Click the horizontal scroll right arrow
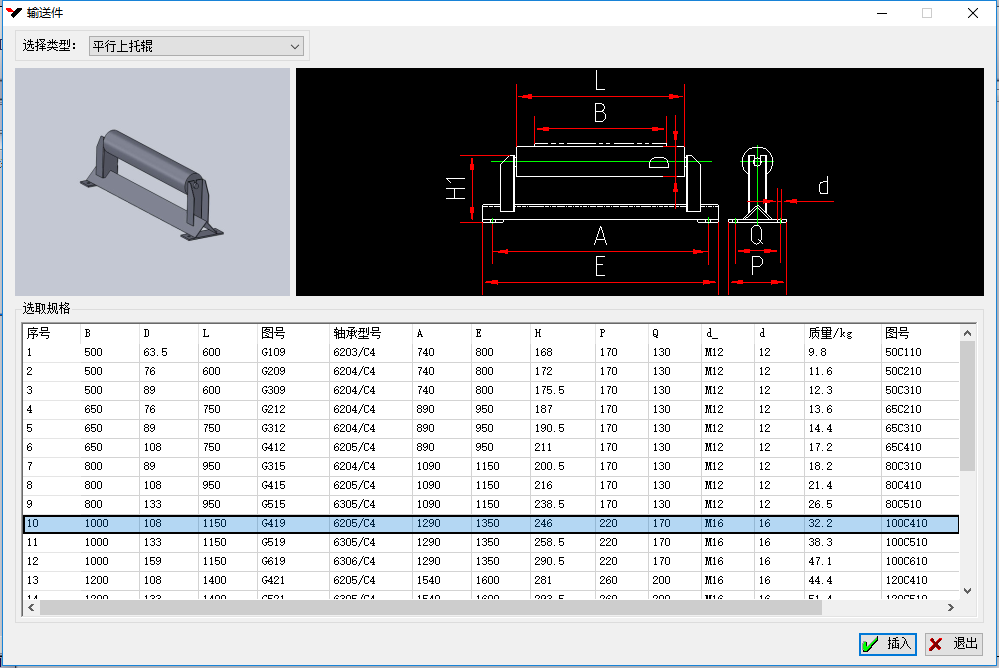 [x=953, y=607]
